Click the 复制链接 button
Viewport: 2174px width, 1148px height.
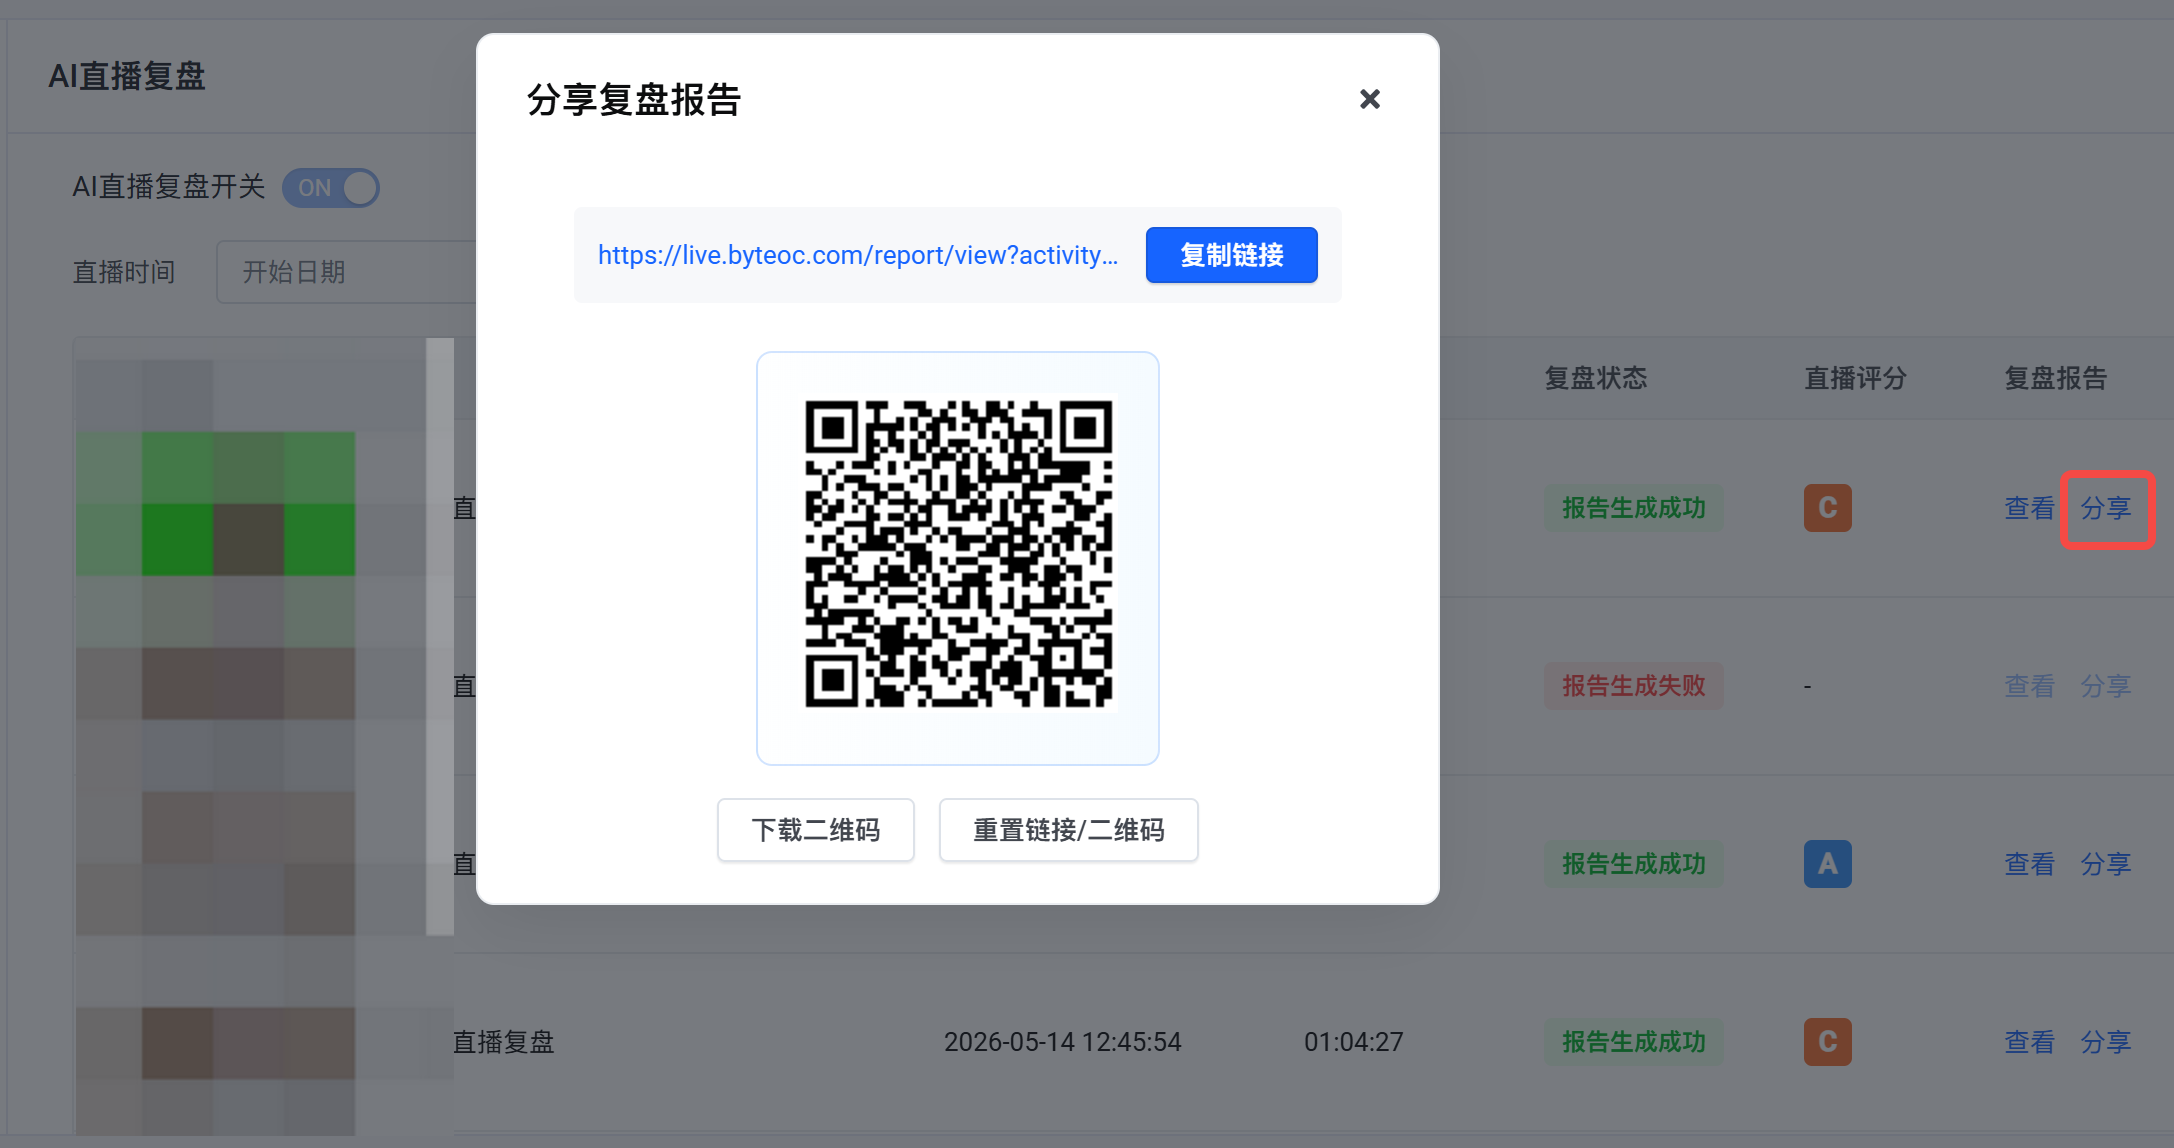click(x=1231, y=255)
